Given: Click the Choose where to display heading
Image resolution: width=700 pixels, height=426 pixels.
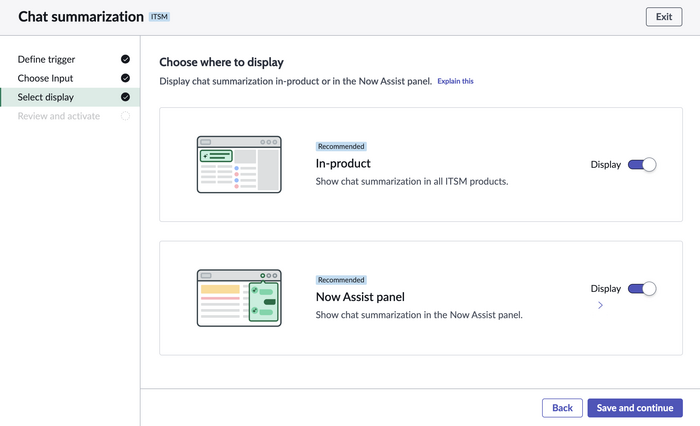Looking at the screenshot, I should [221, 62].
